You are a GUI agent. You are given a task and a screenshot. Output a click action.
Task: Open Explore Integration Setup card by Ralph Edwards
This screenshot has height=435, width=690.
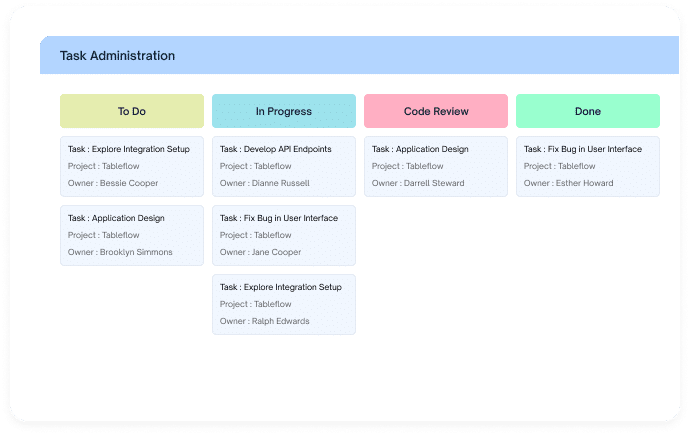pyautogui.click(x=284, y=304)
